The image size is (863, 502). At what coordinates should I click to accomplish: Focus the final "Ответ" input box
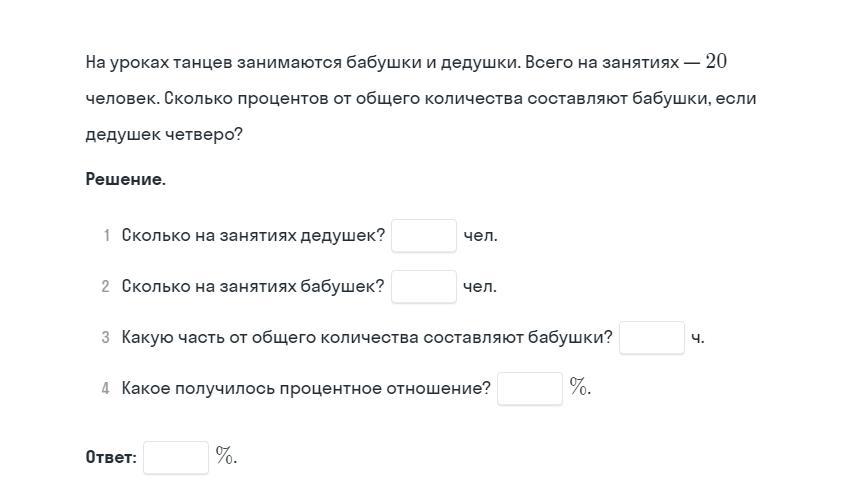click(176, 458)
